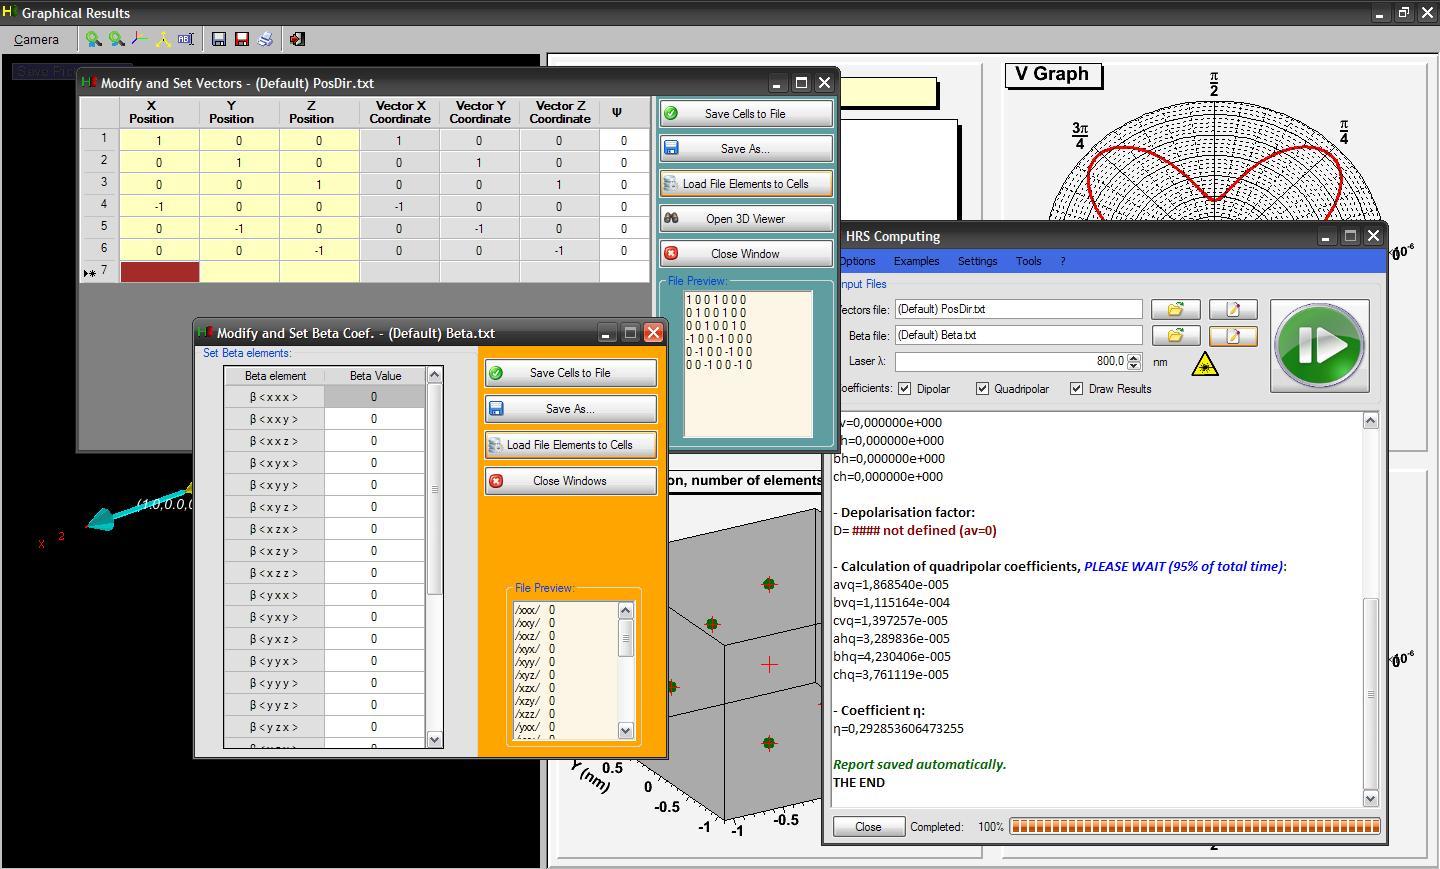Click the zoom in magnifier toolbar icon
Image resolution: width=1440 pixels, height=869 pixels.
(93, 39)
